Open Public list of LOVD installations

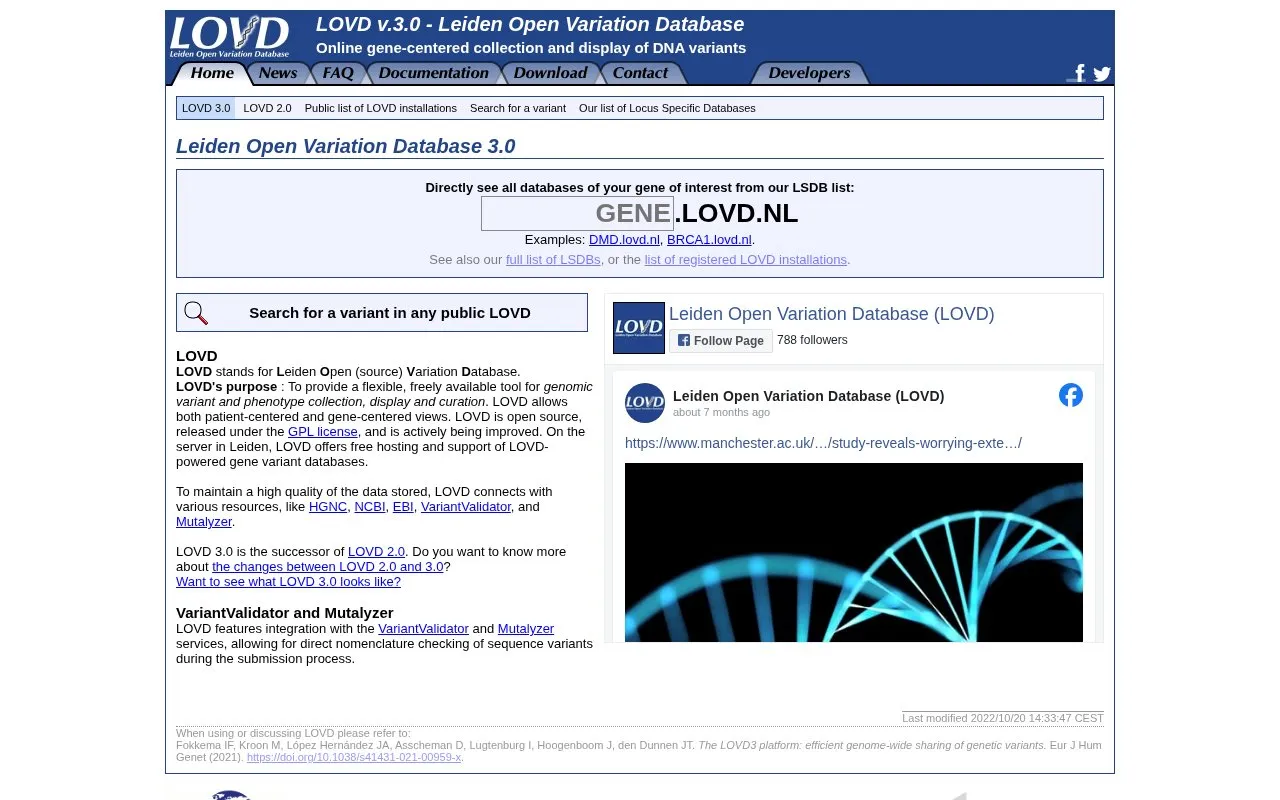381,108
